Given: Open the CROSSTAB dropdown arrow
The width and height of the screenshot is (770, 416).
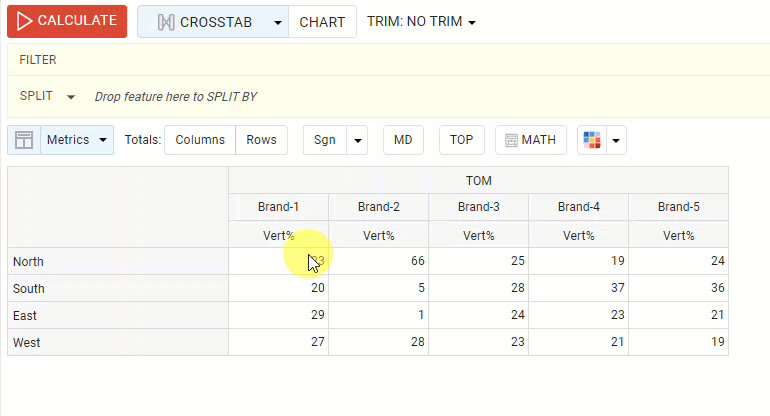Looking at the screenshot, I should pos(277,22).
